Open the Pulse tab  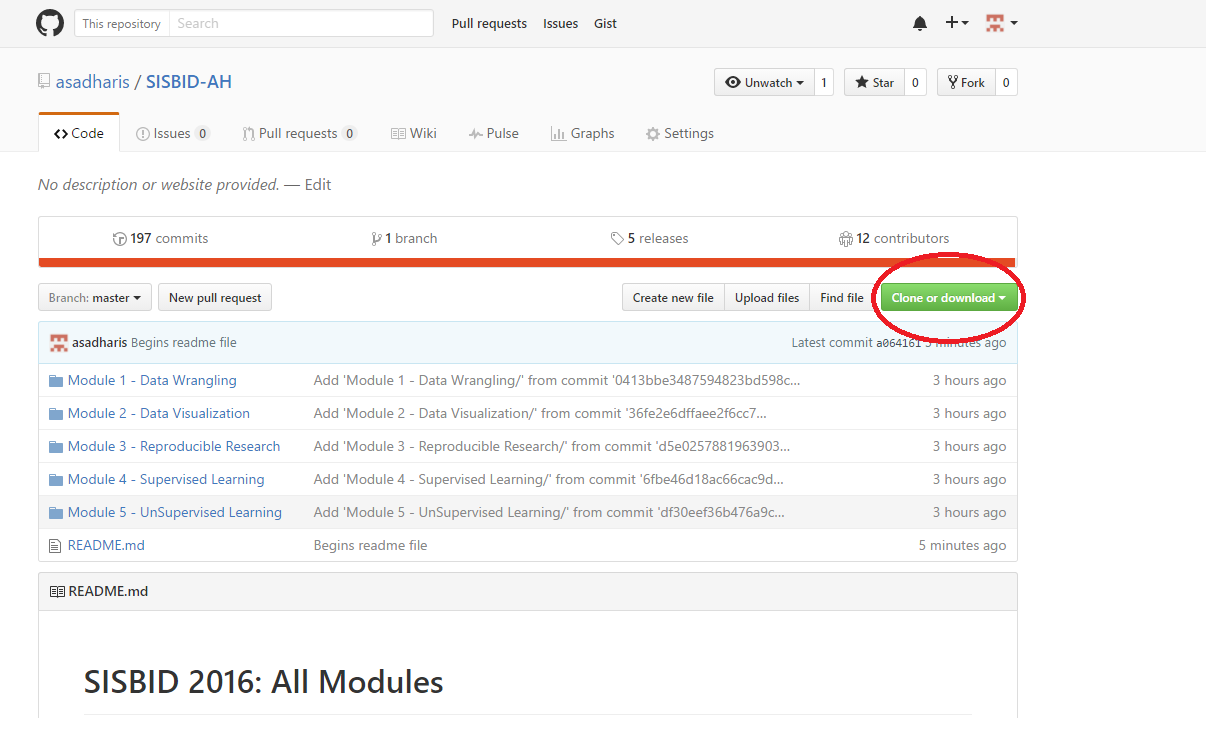pyautogui.click(x=493, y=133)
